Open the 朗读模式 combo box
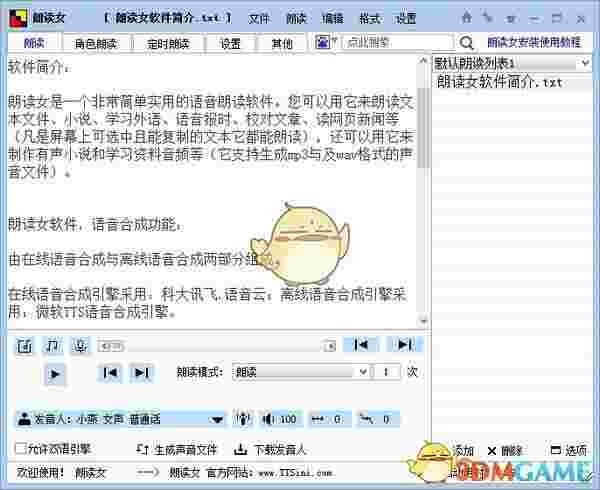Image resolution: width=600 pixels, height=490 pixels. pyautogui.click(x=301, y=372)
